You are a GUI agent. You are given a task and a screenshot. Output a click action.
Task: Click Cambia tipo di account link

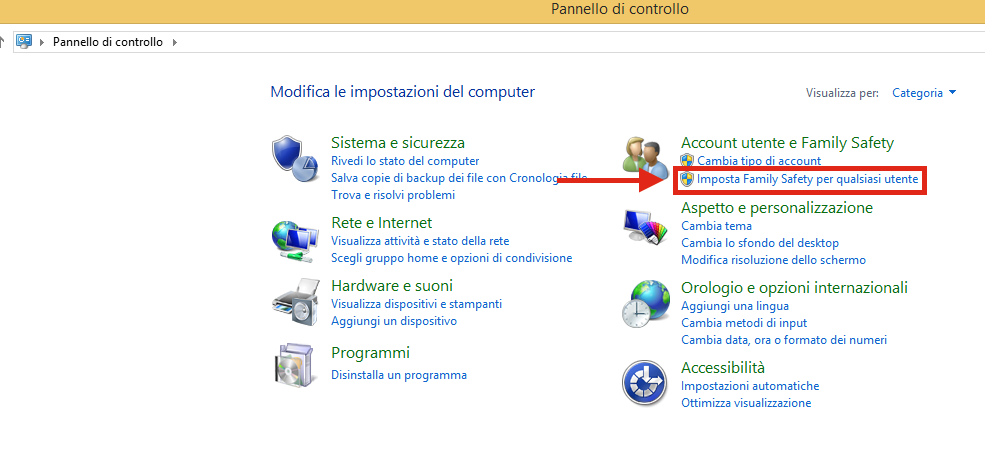tap(759, 161)
